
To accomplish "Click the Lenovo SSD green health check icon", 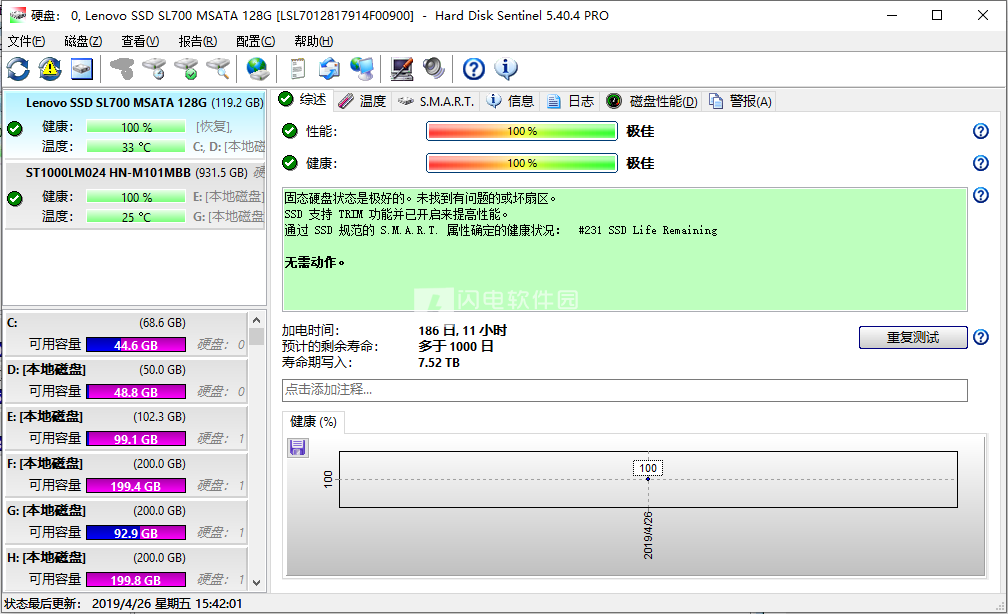I will pos(15,129).
